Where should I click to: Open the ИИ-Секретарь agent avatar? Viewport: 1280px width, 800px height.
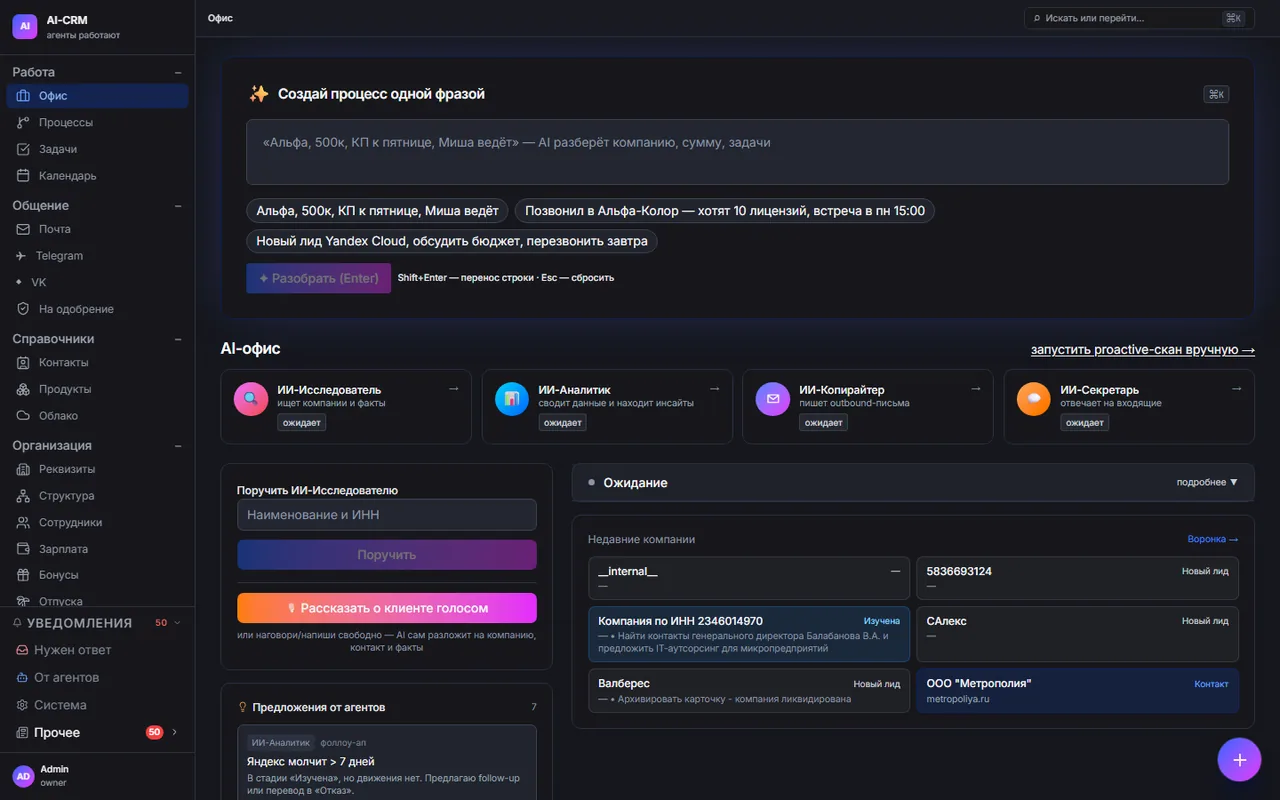point(1033,399)
